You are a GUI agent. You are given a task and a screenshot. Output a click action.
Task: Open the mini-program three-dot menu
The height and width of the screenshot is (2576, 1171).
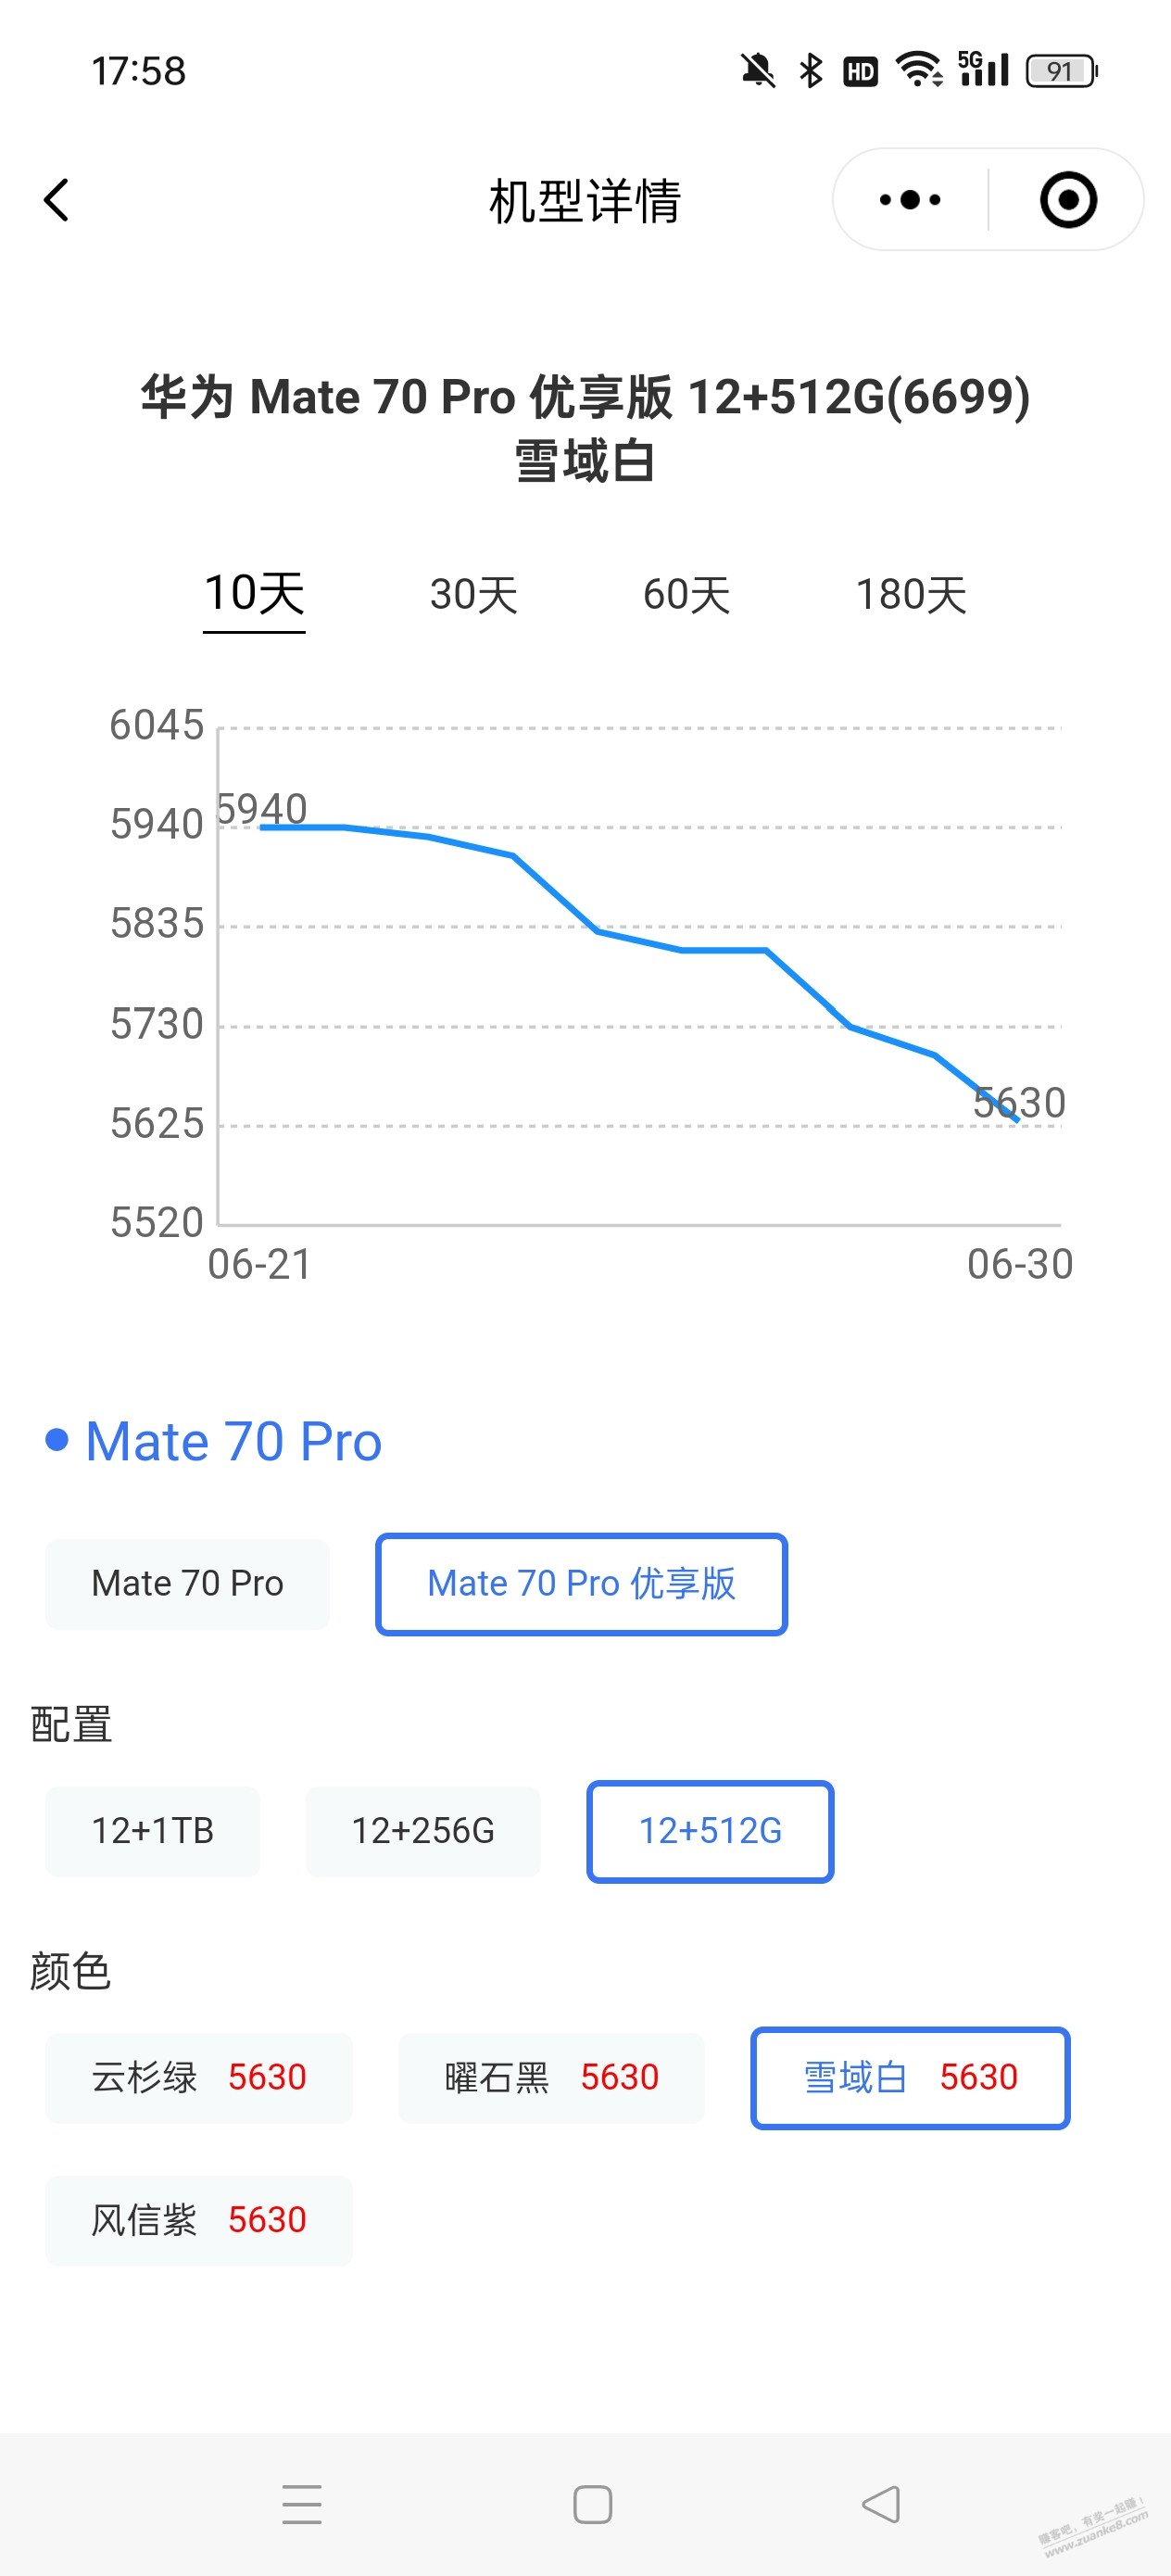910,200
